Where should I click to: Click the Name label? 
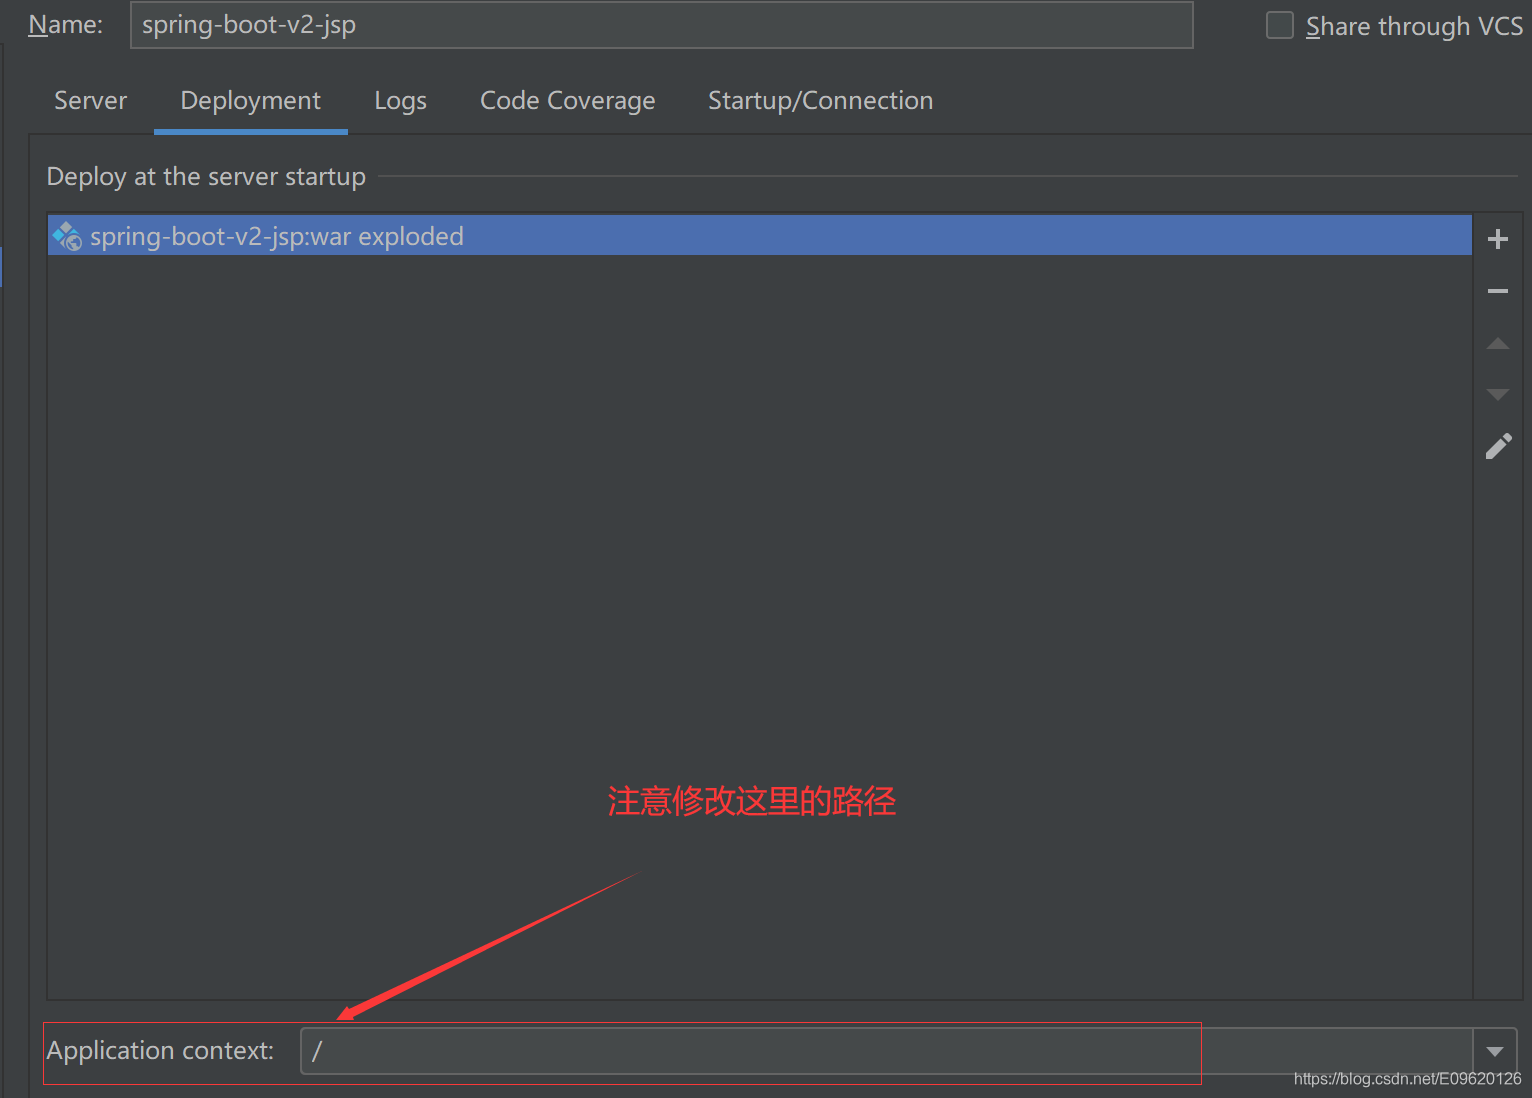tap(65, 25)
